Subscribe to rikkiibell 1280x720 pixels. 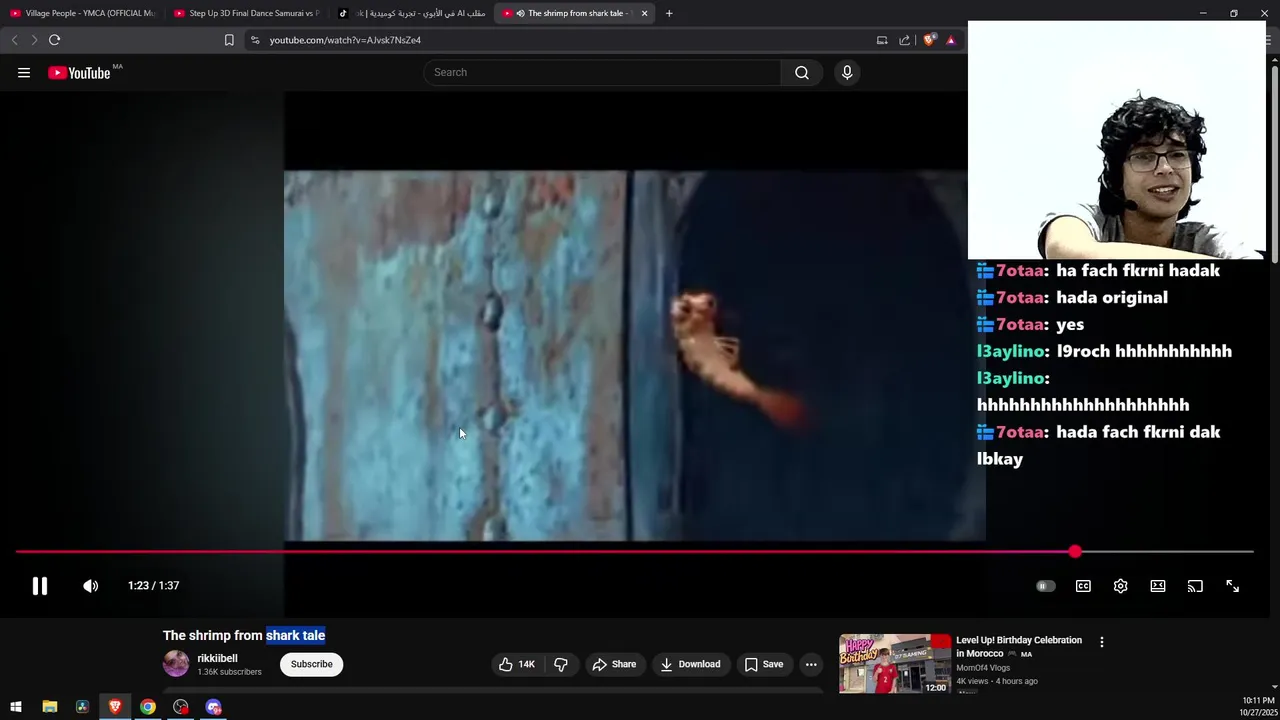[311, 664]
